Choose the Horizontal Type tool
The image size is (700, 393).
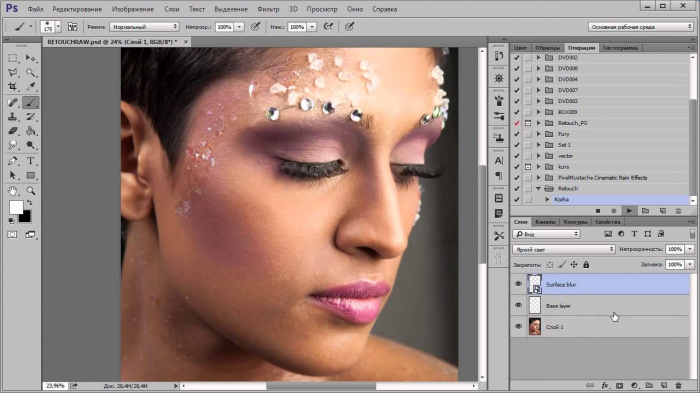30,161
